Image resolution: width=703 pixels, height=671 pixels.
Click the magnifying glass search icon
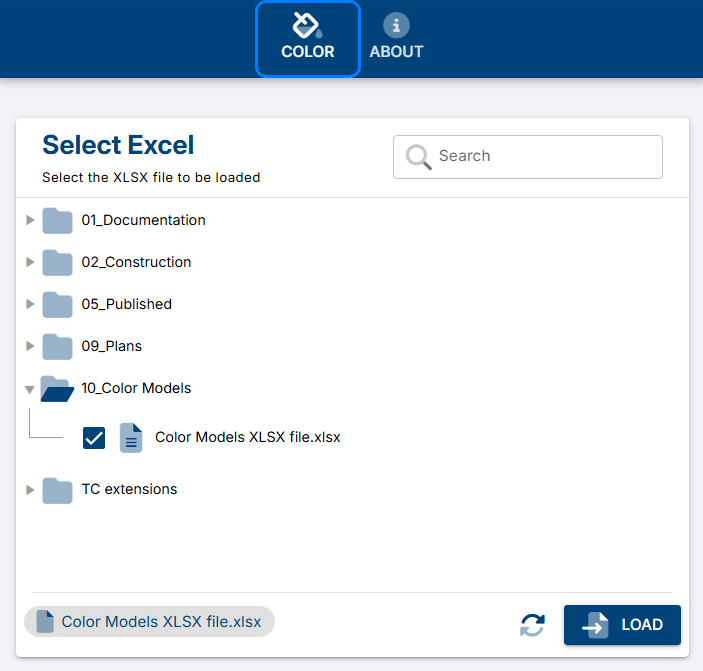[x=419, y=157]
